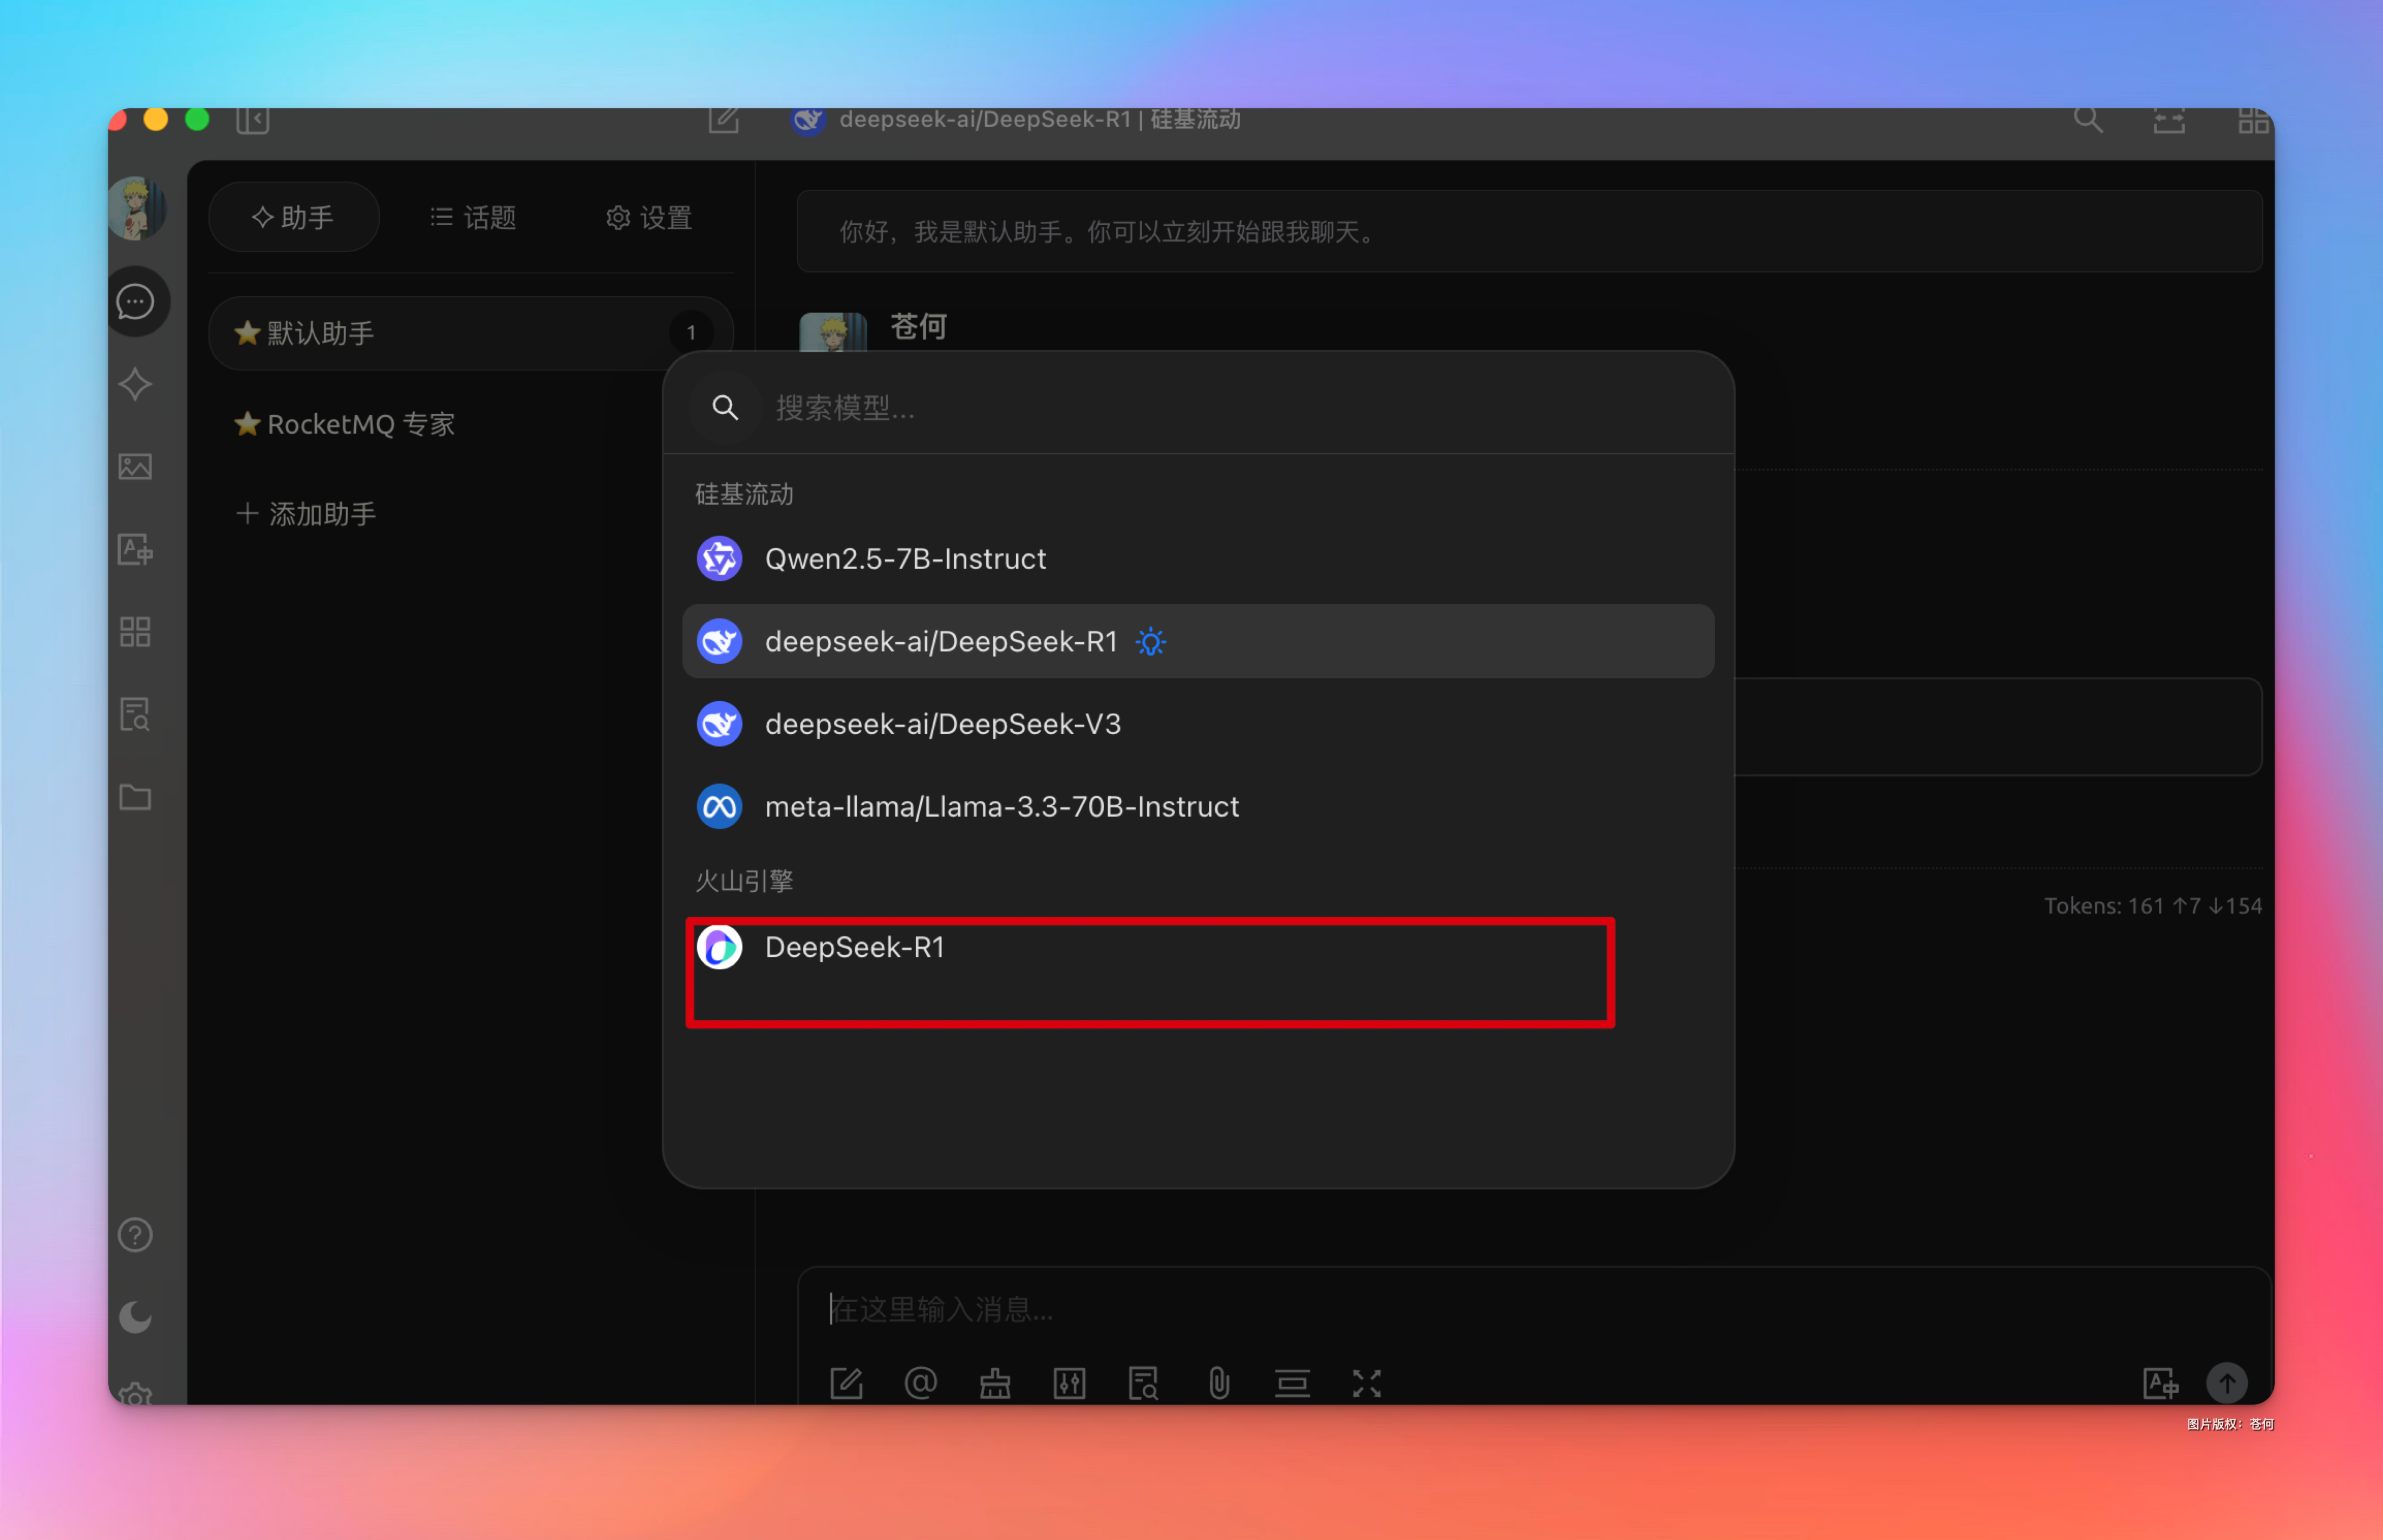Pick the DeepSeek-R1 model under 火山引擎
2383x1540 pixels.
pyautogui.click(x=854, y=947)
